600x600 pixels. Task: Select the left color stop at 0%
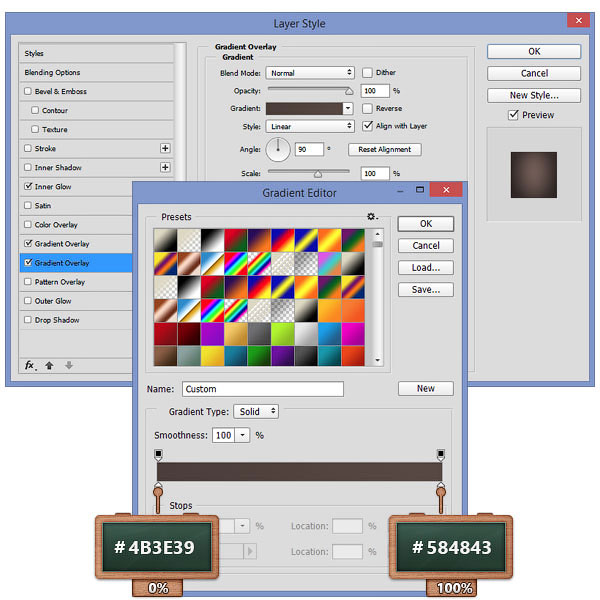click(x=158, y=490)
